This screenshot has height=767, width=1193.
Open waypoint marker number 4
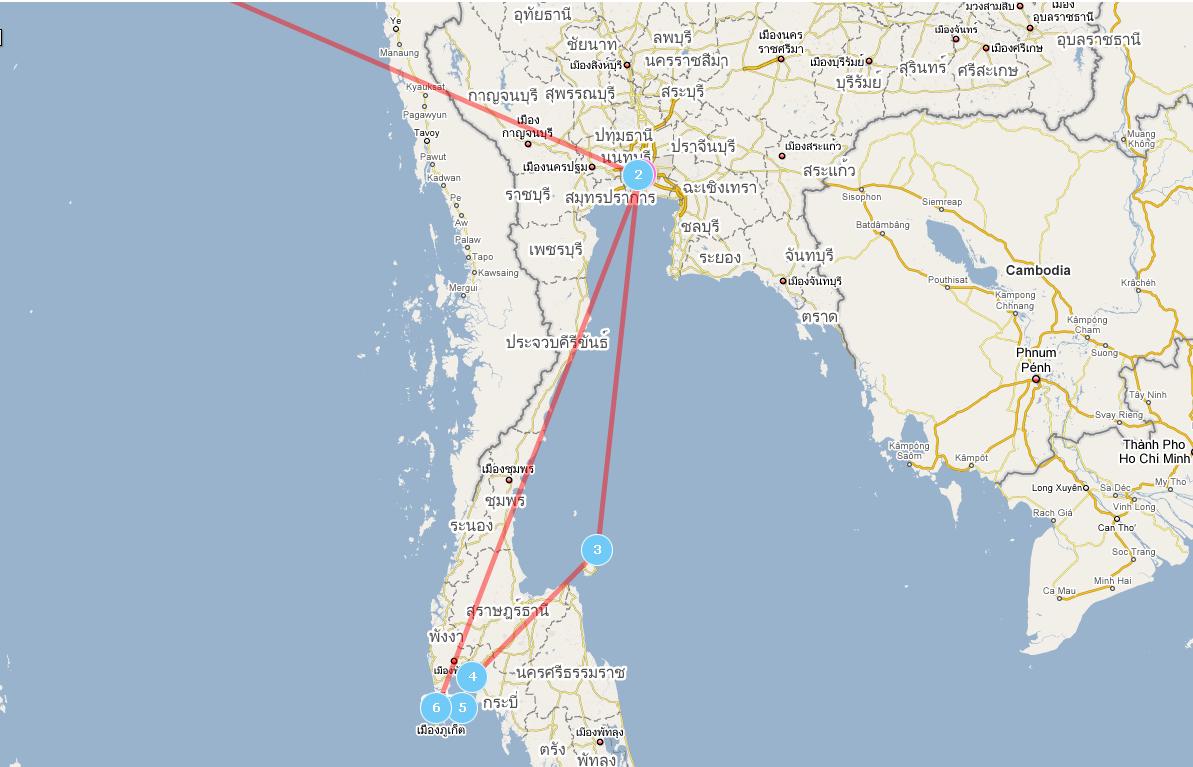472,676
